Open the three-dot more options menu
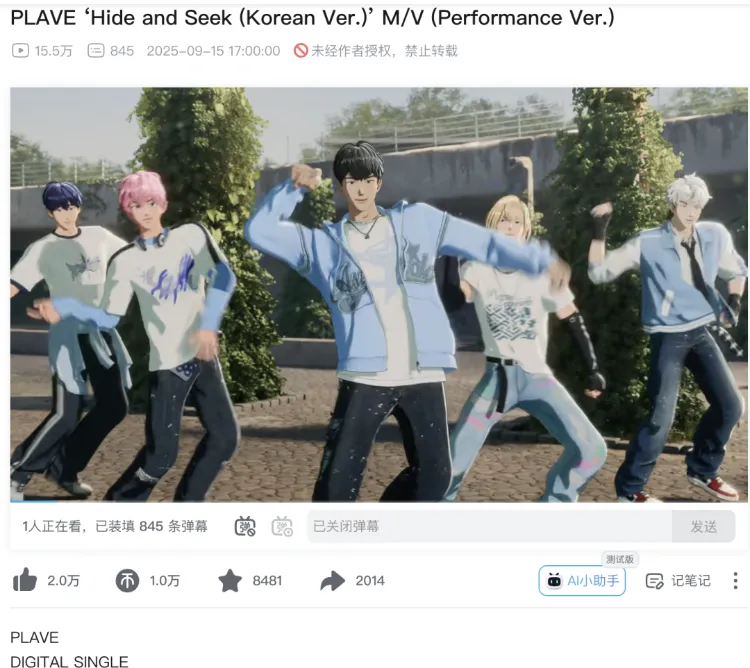The height and width of the screenshot is (668, 750). [x=735, y=581]
